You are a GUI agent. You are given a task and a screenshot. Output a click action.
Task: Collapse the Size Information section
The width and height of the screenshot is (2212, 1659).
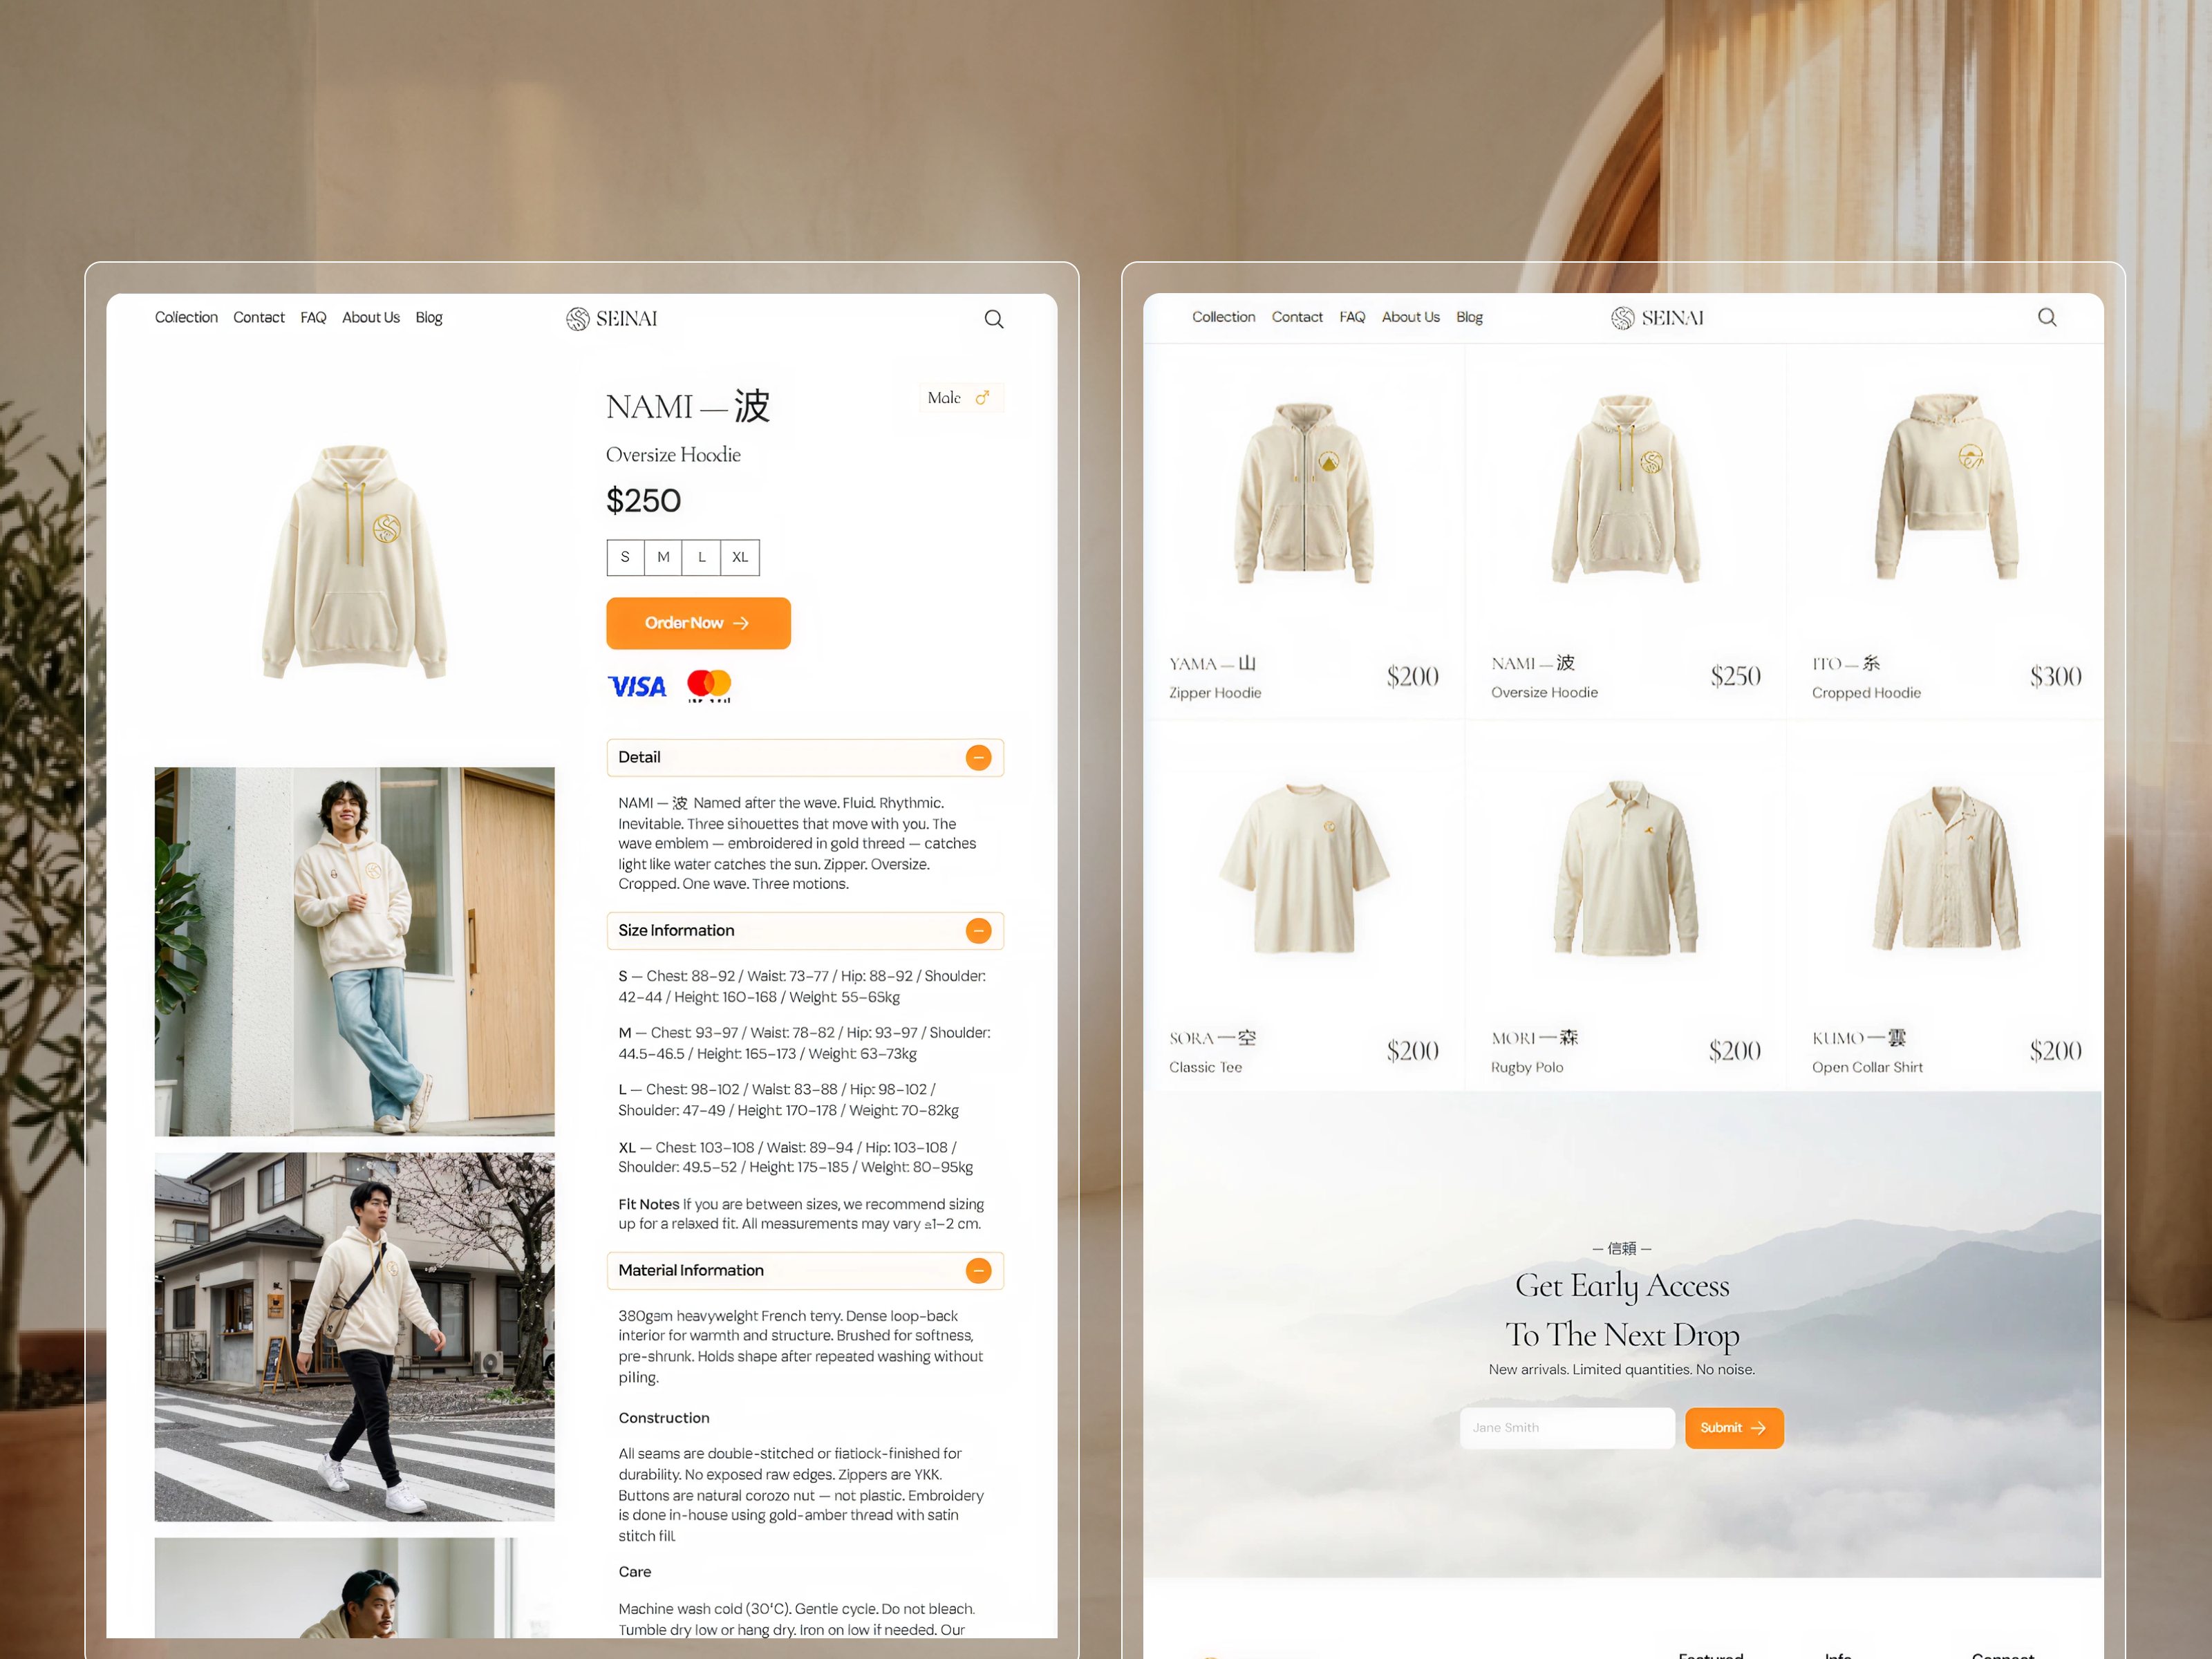(x=978, y=931)
